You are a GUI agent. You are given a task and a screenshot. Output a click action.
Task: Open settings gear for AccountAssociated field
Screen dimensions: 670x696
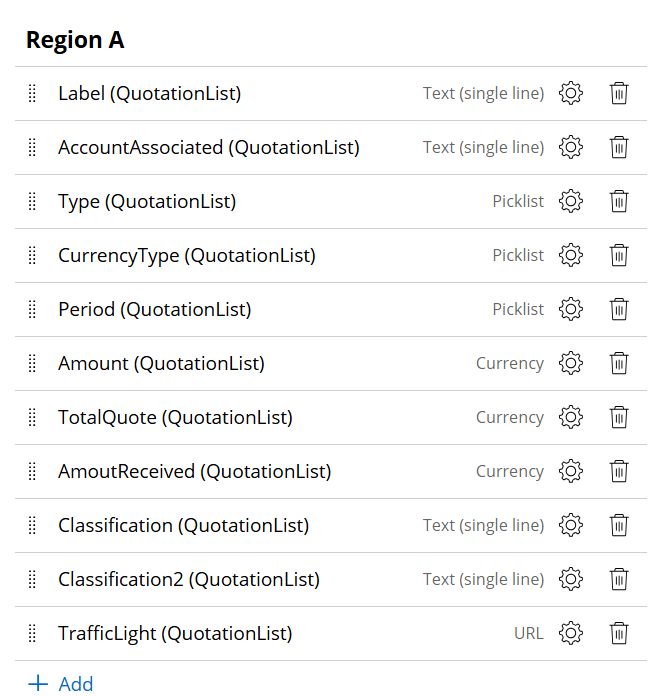(x=571, y=147)
